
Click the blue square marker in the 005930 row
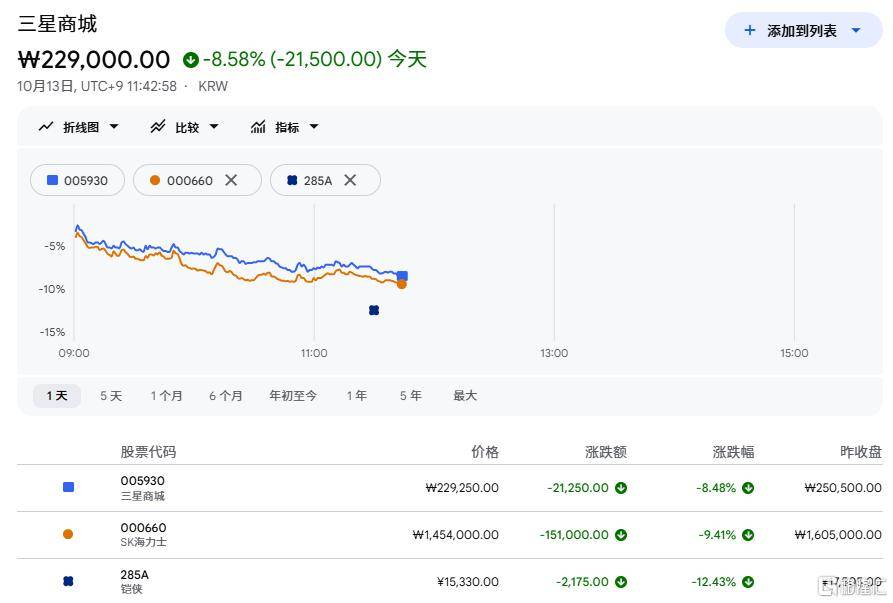point(68,487)
